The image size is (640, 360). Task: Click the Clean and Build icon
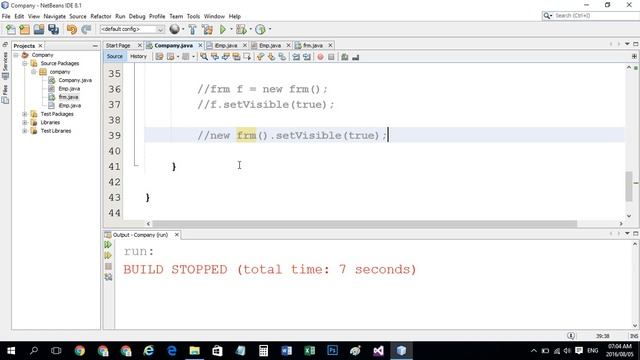[207, 29]
